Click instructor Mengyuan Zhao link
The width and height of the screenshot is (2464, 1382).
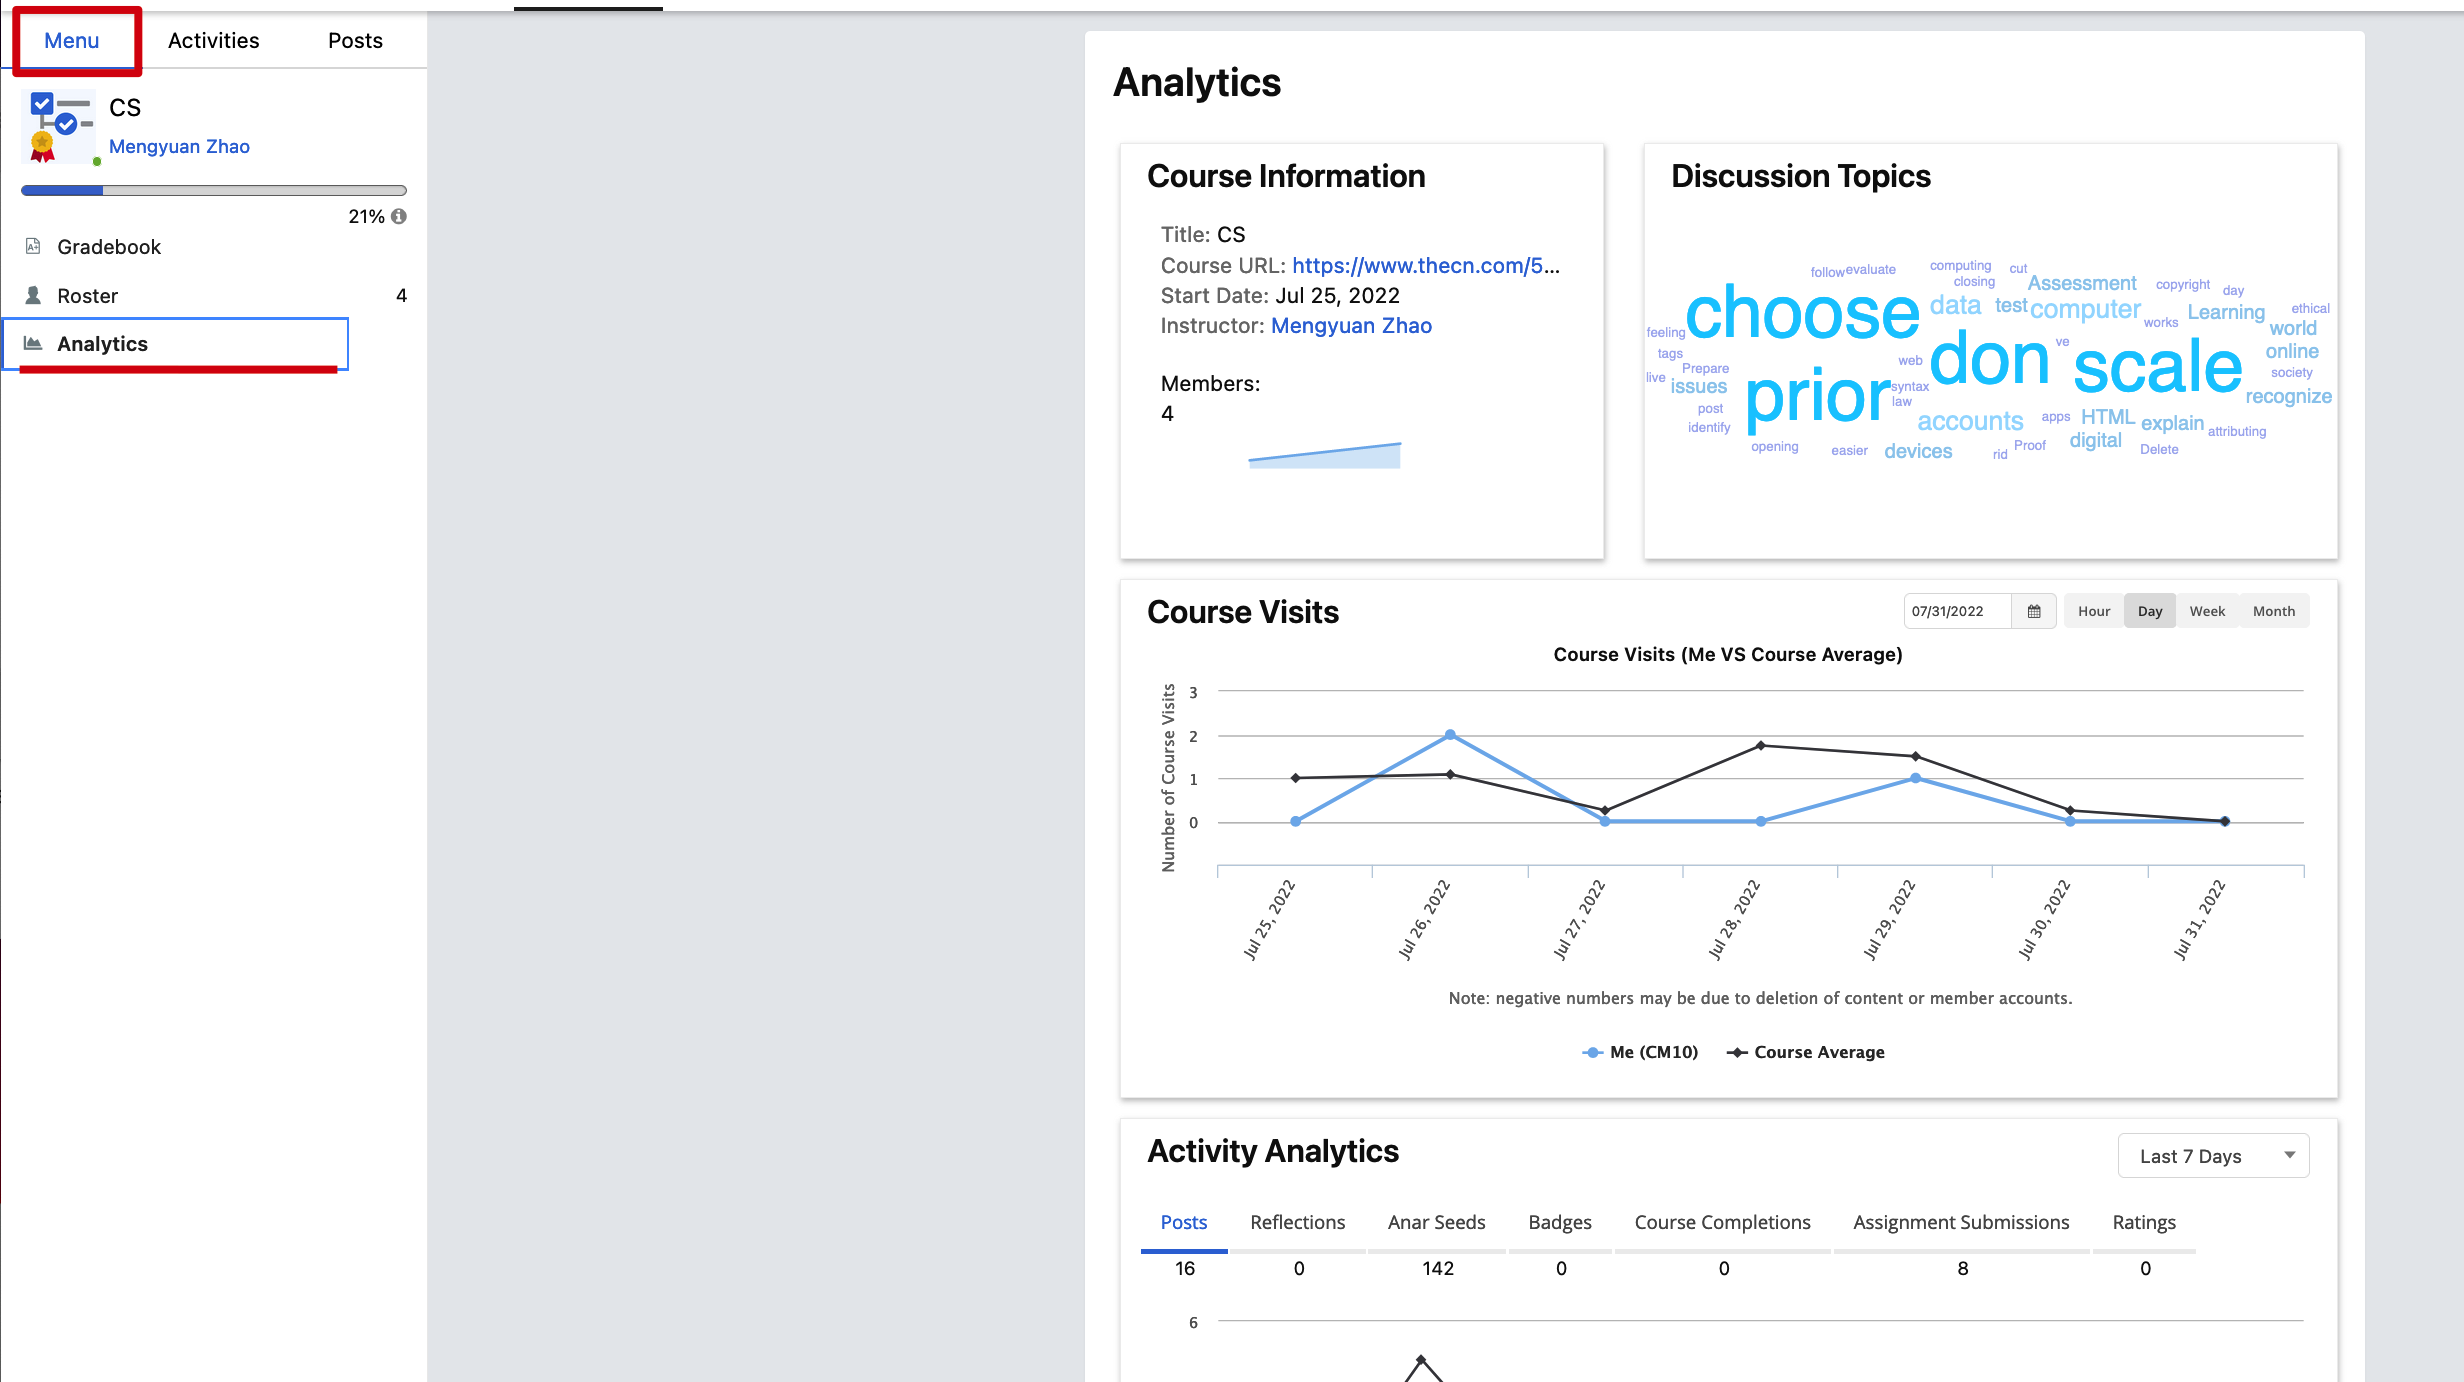click(x=1351, y=325)
